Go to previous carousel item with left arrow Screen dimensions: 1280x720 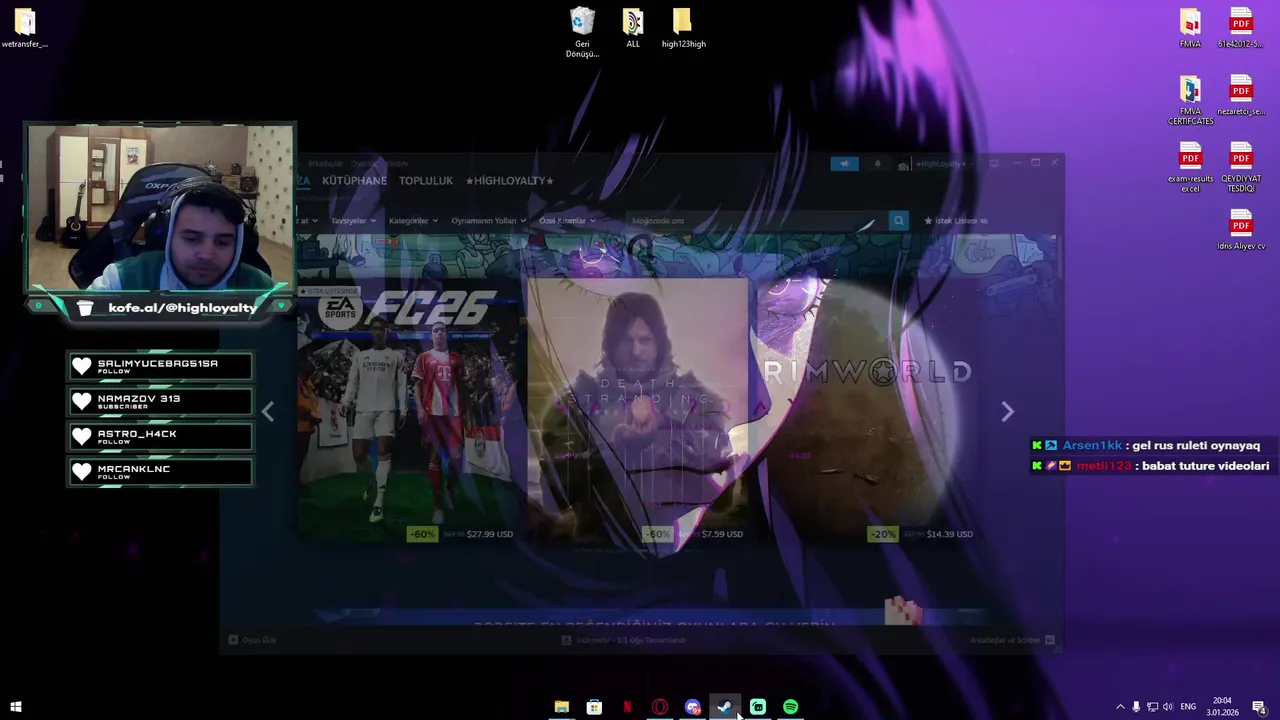coord(267,412)
